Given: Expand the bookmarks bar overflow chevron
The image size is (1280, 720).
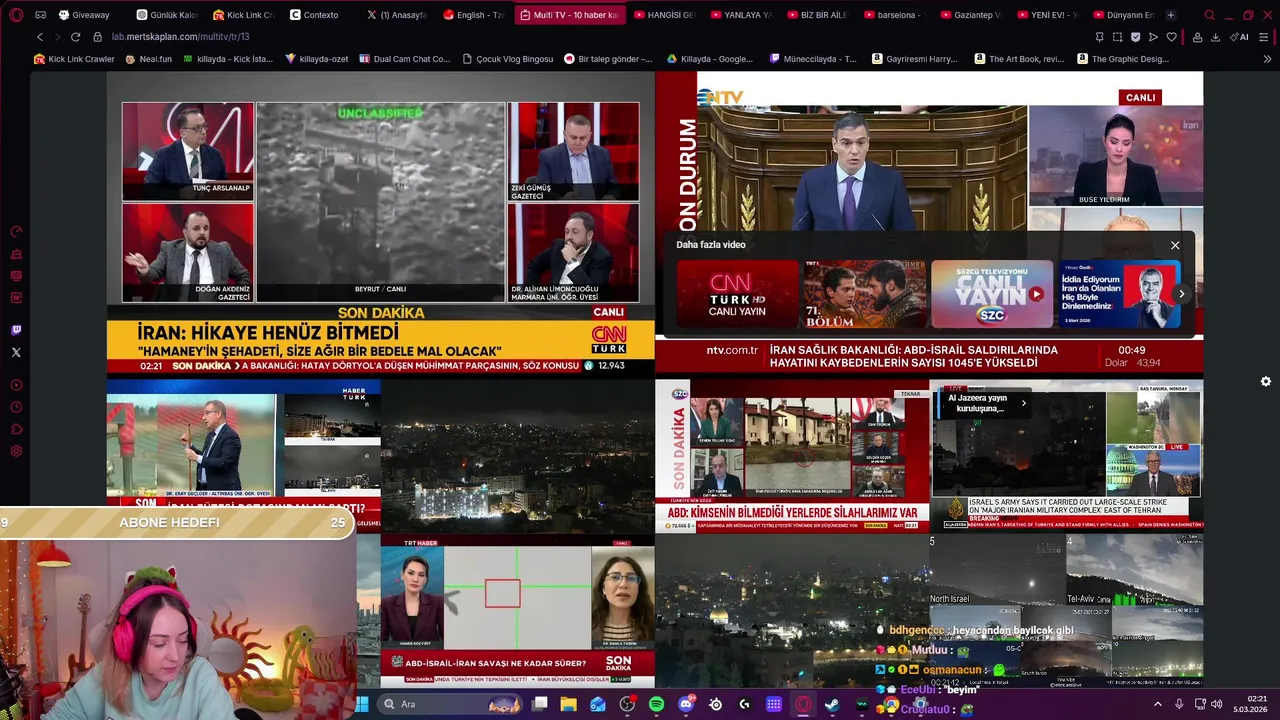Looking at the screenshot, I should pos(1268,59).
